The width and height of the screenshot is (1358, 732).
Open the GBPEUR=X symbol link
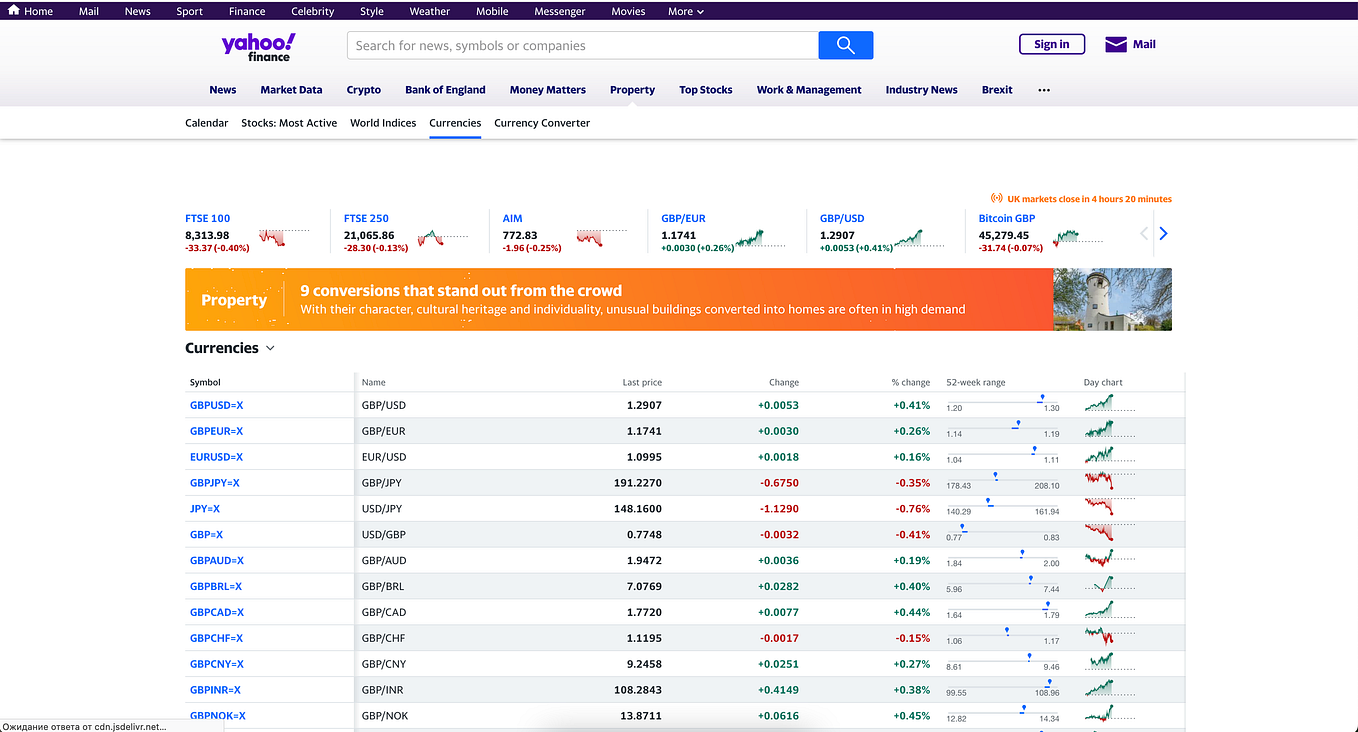(216, 431)
